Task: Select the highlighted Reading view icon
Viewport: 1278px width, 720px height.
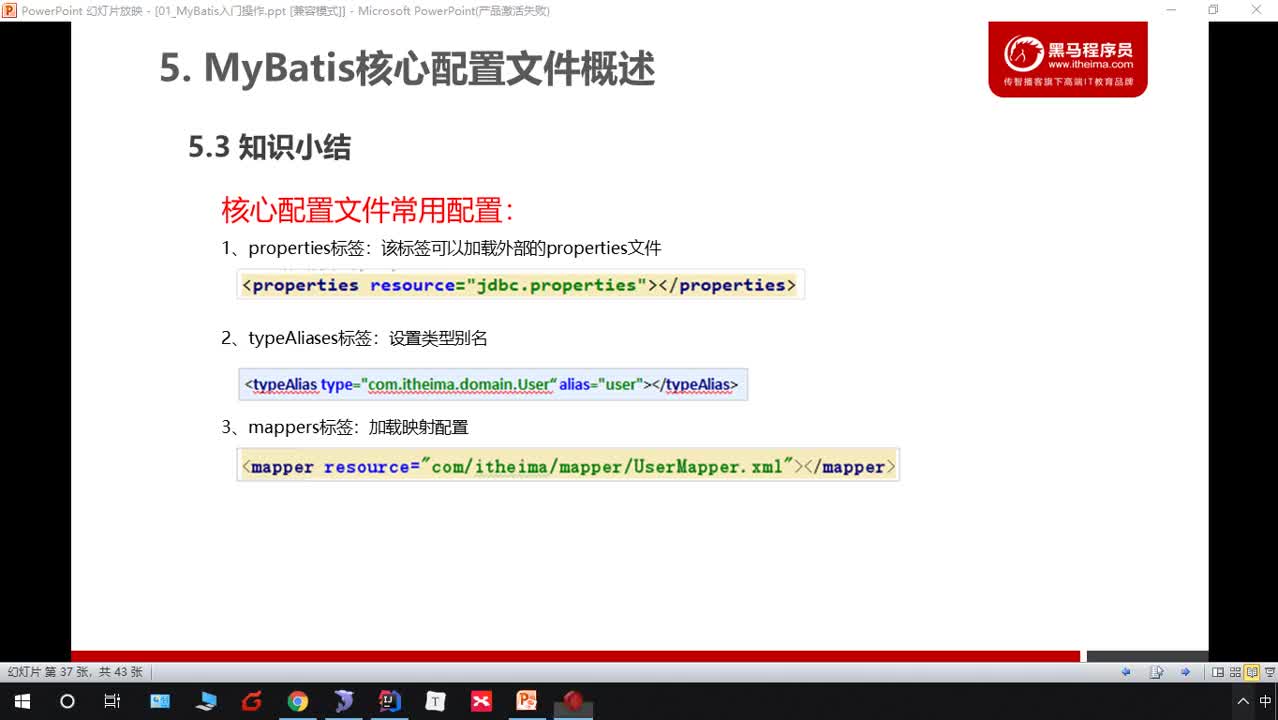Action: [1251, 672]
